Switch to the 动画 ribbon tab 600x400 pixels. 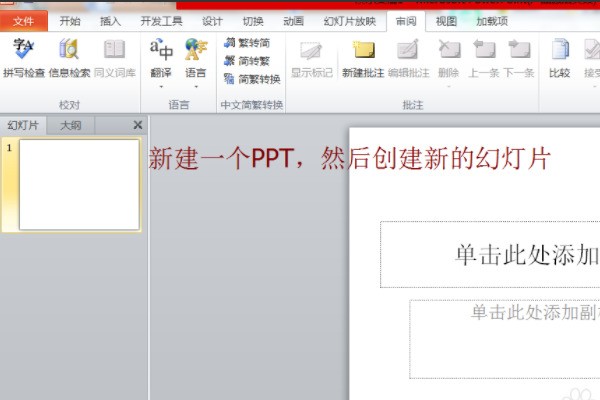(293, 21)
